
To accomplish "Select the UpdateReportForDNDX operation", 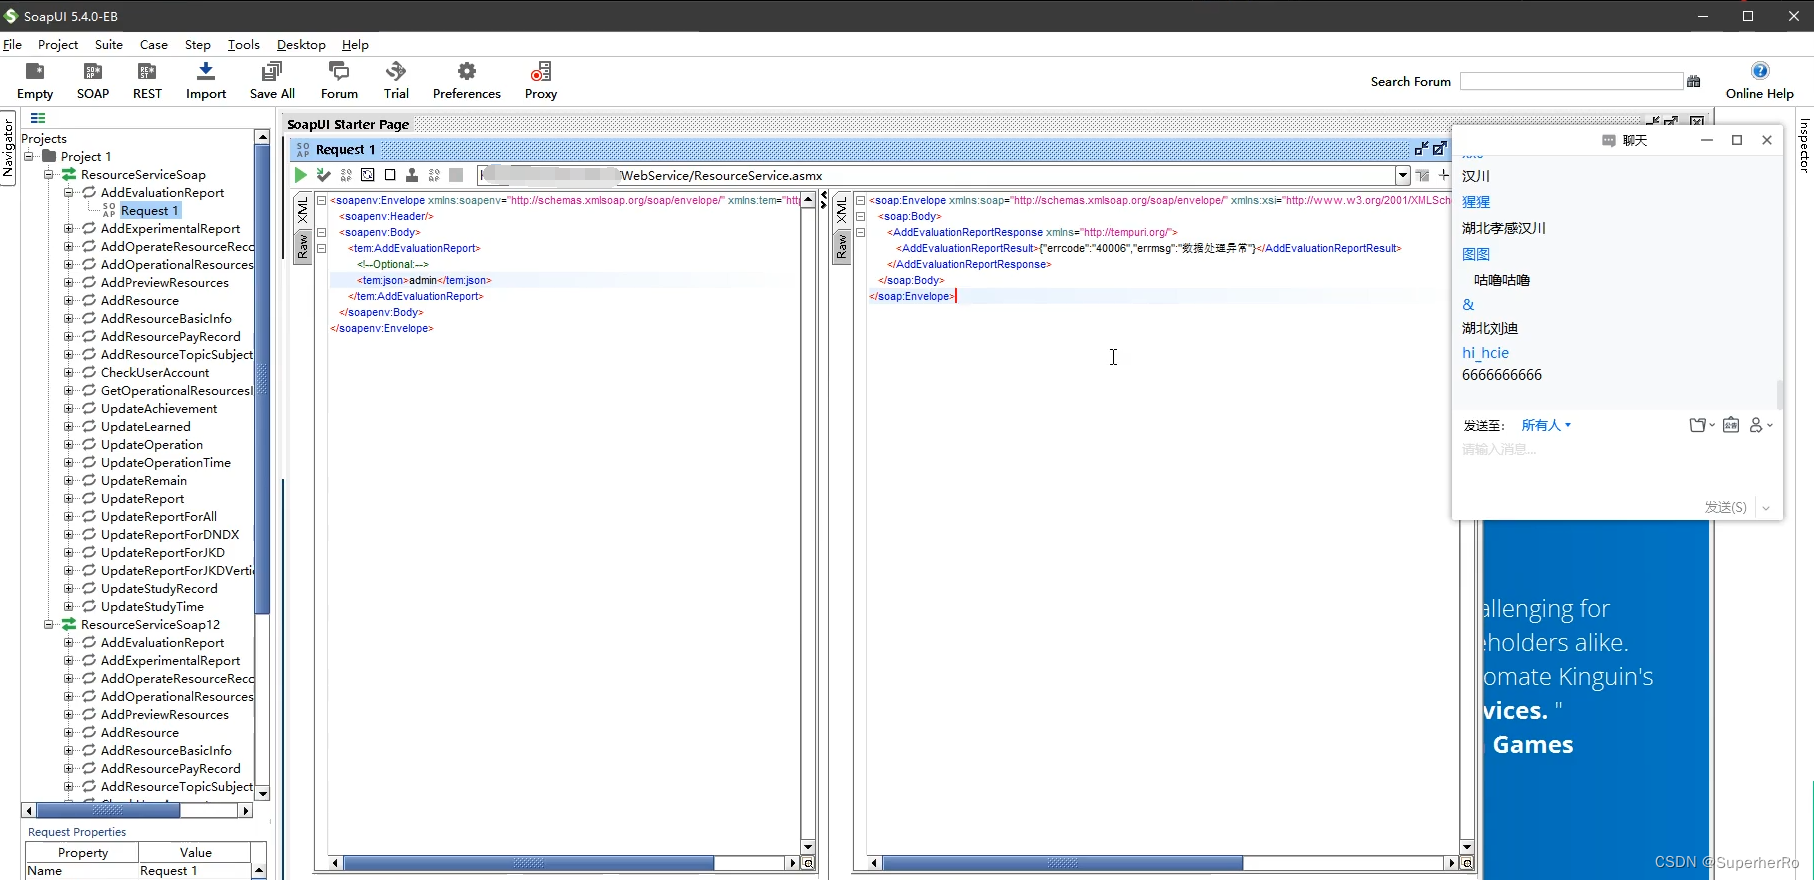I will point(170,535).
